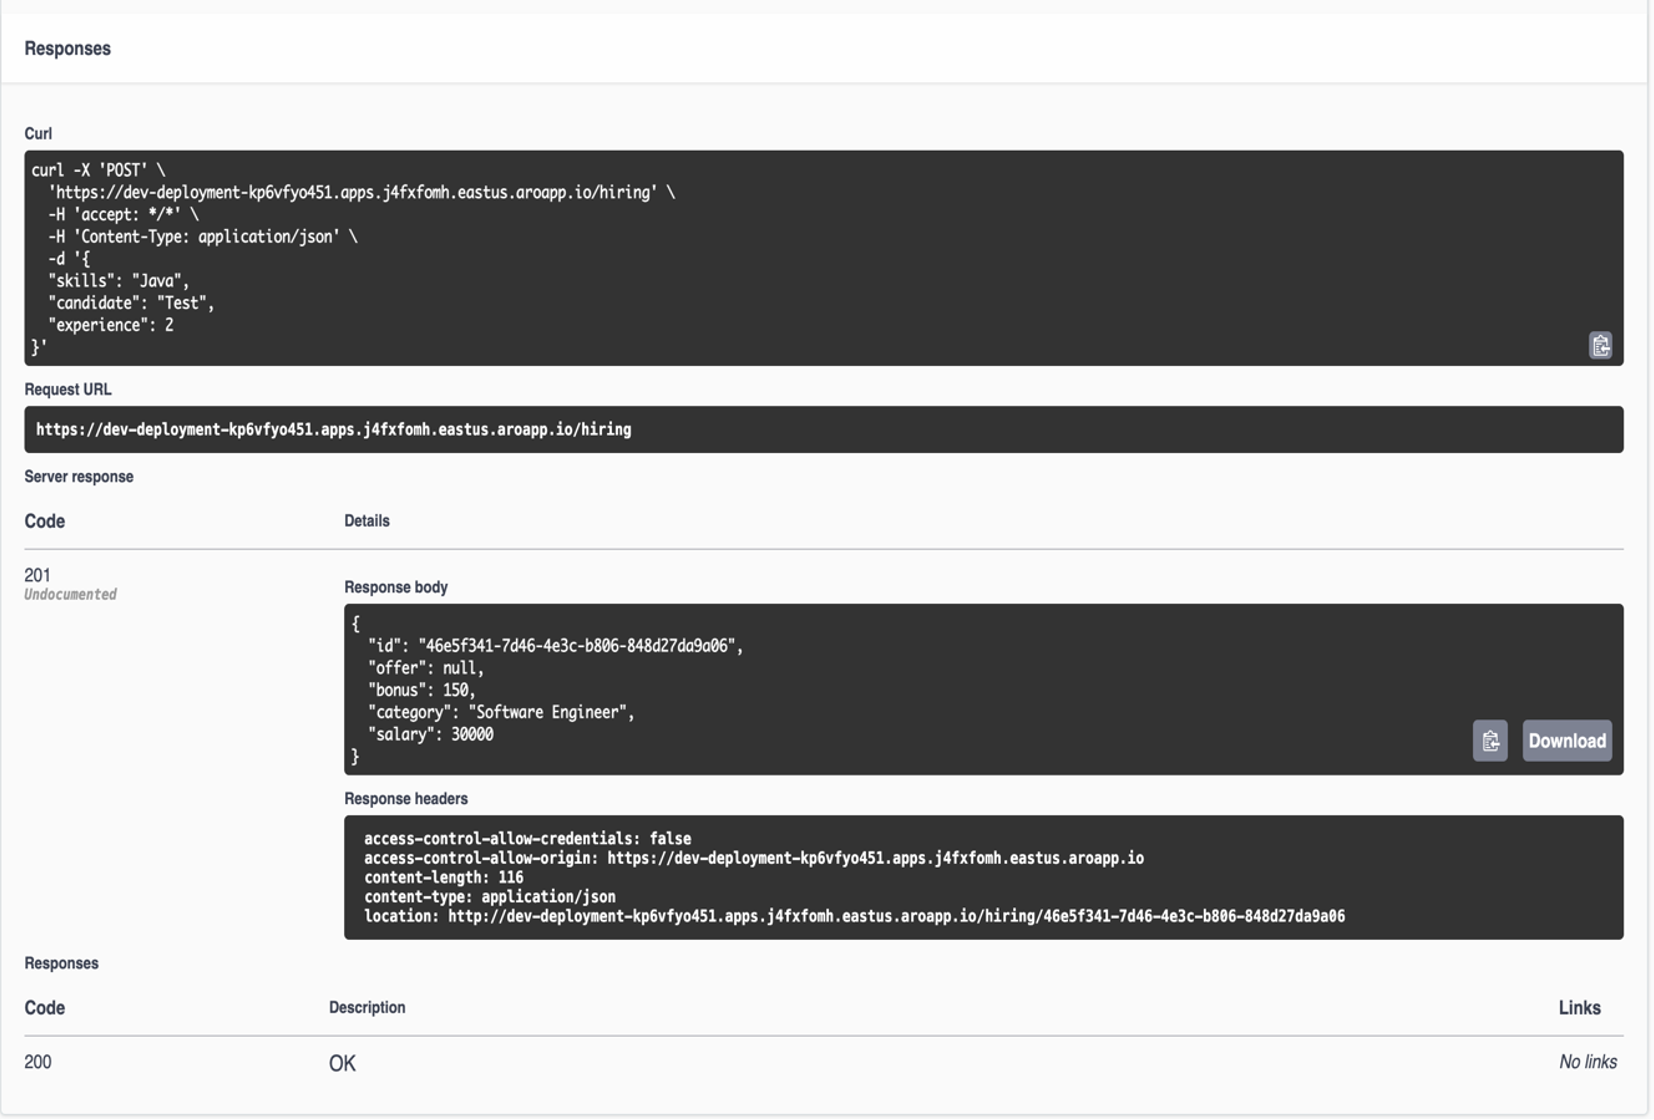Click the access-control-allow-credentials header line

point(527,838)
